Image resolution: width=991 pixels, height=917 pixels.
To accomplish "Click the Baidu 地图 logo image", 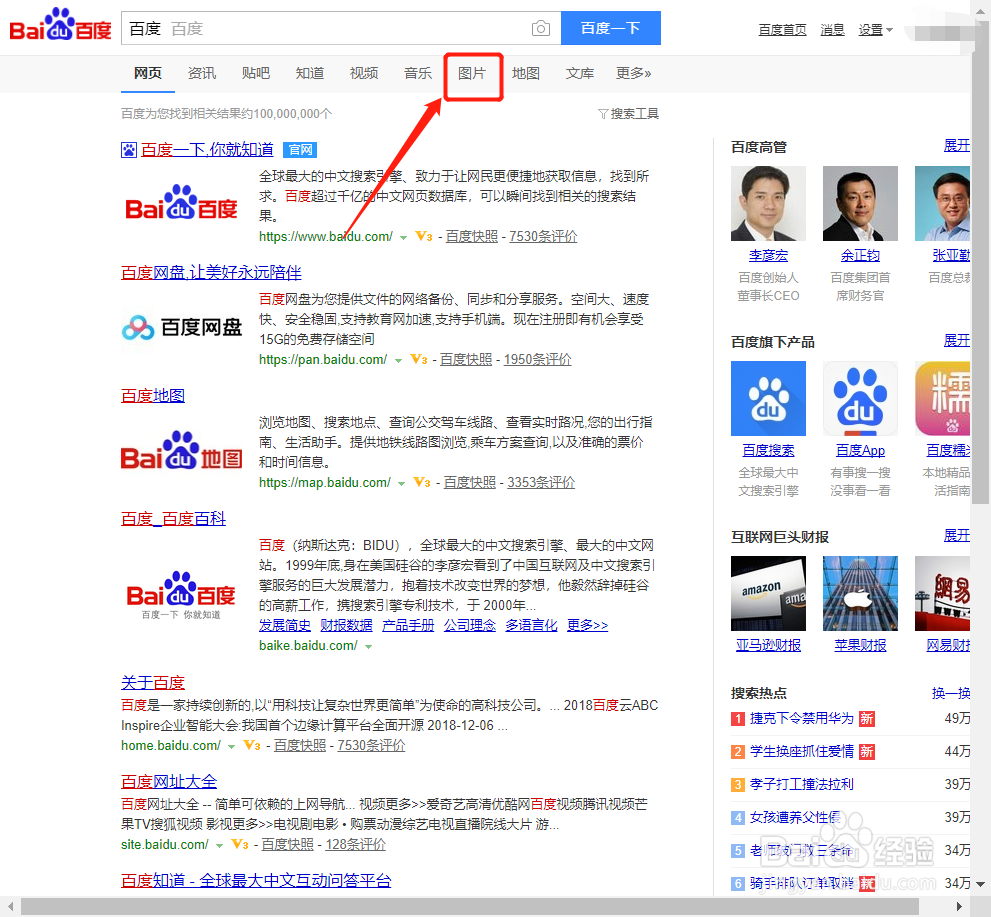I will pyautogui.click(x=182, y=451).
